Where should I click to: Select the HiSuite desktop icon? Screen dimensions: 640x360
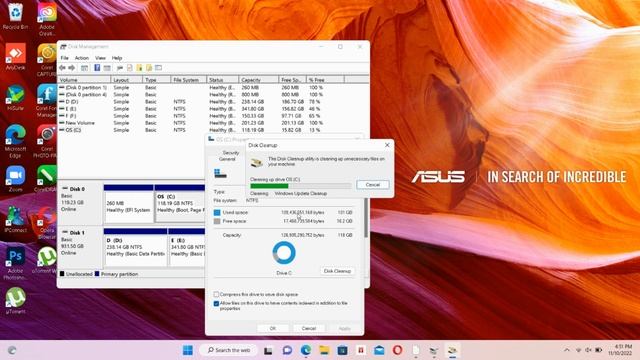[x=16, y=98]
